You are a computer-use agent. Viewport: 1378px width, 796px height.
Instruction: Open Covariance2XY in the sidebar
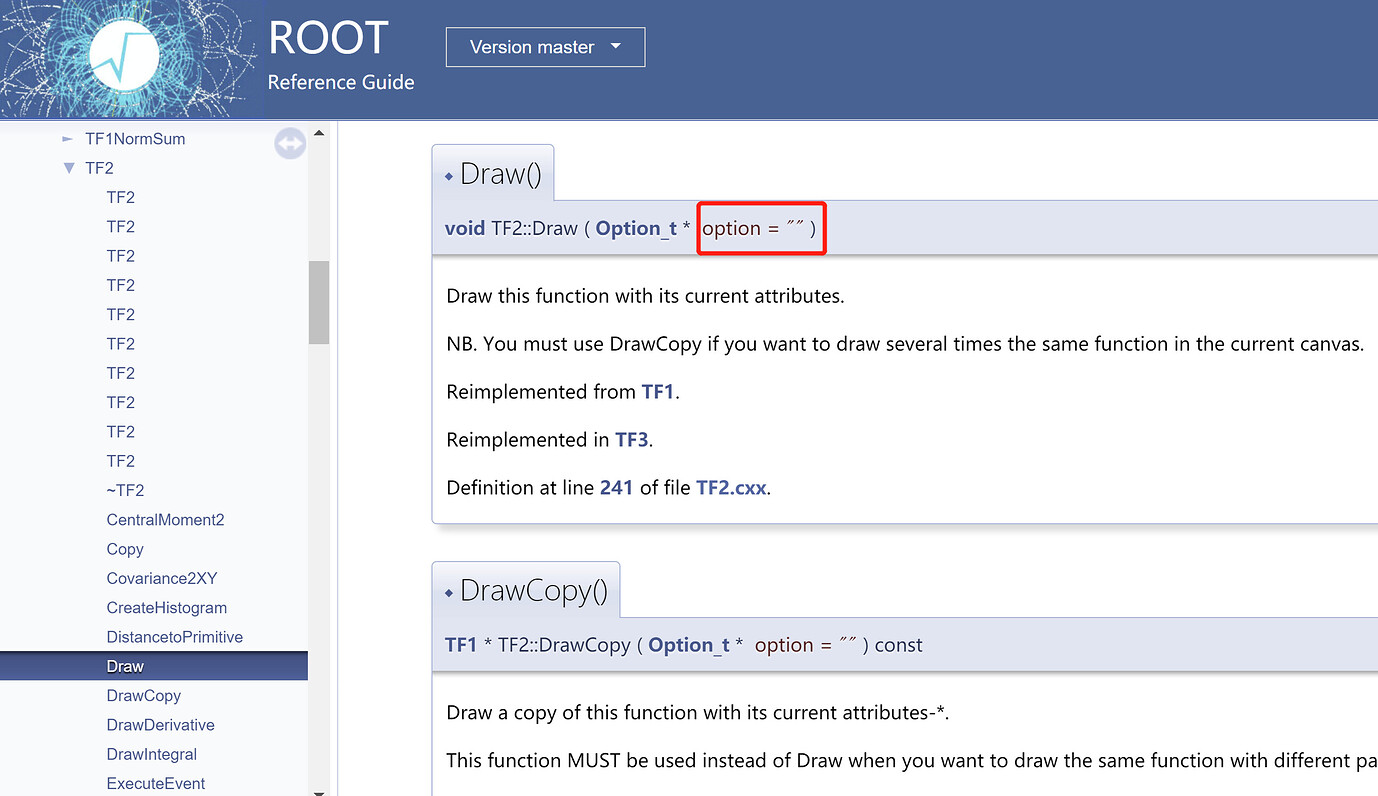click(x=162, y=578)
